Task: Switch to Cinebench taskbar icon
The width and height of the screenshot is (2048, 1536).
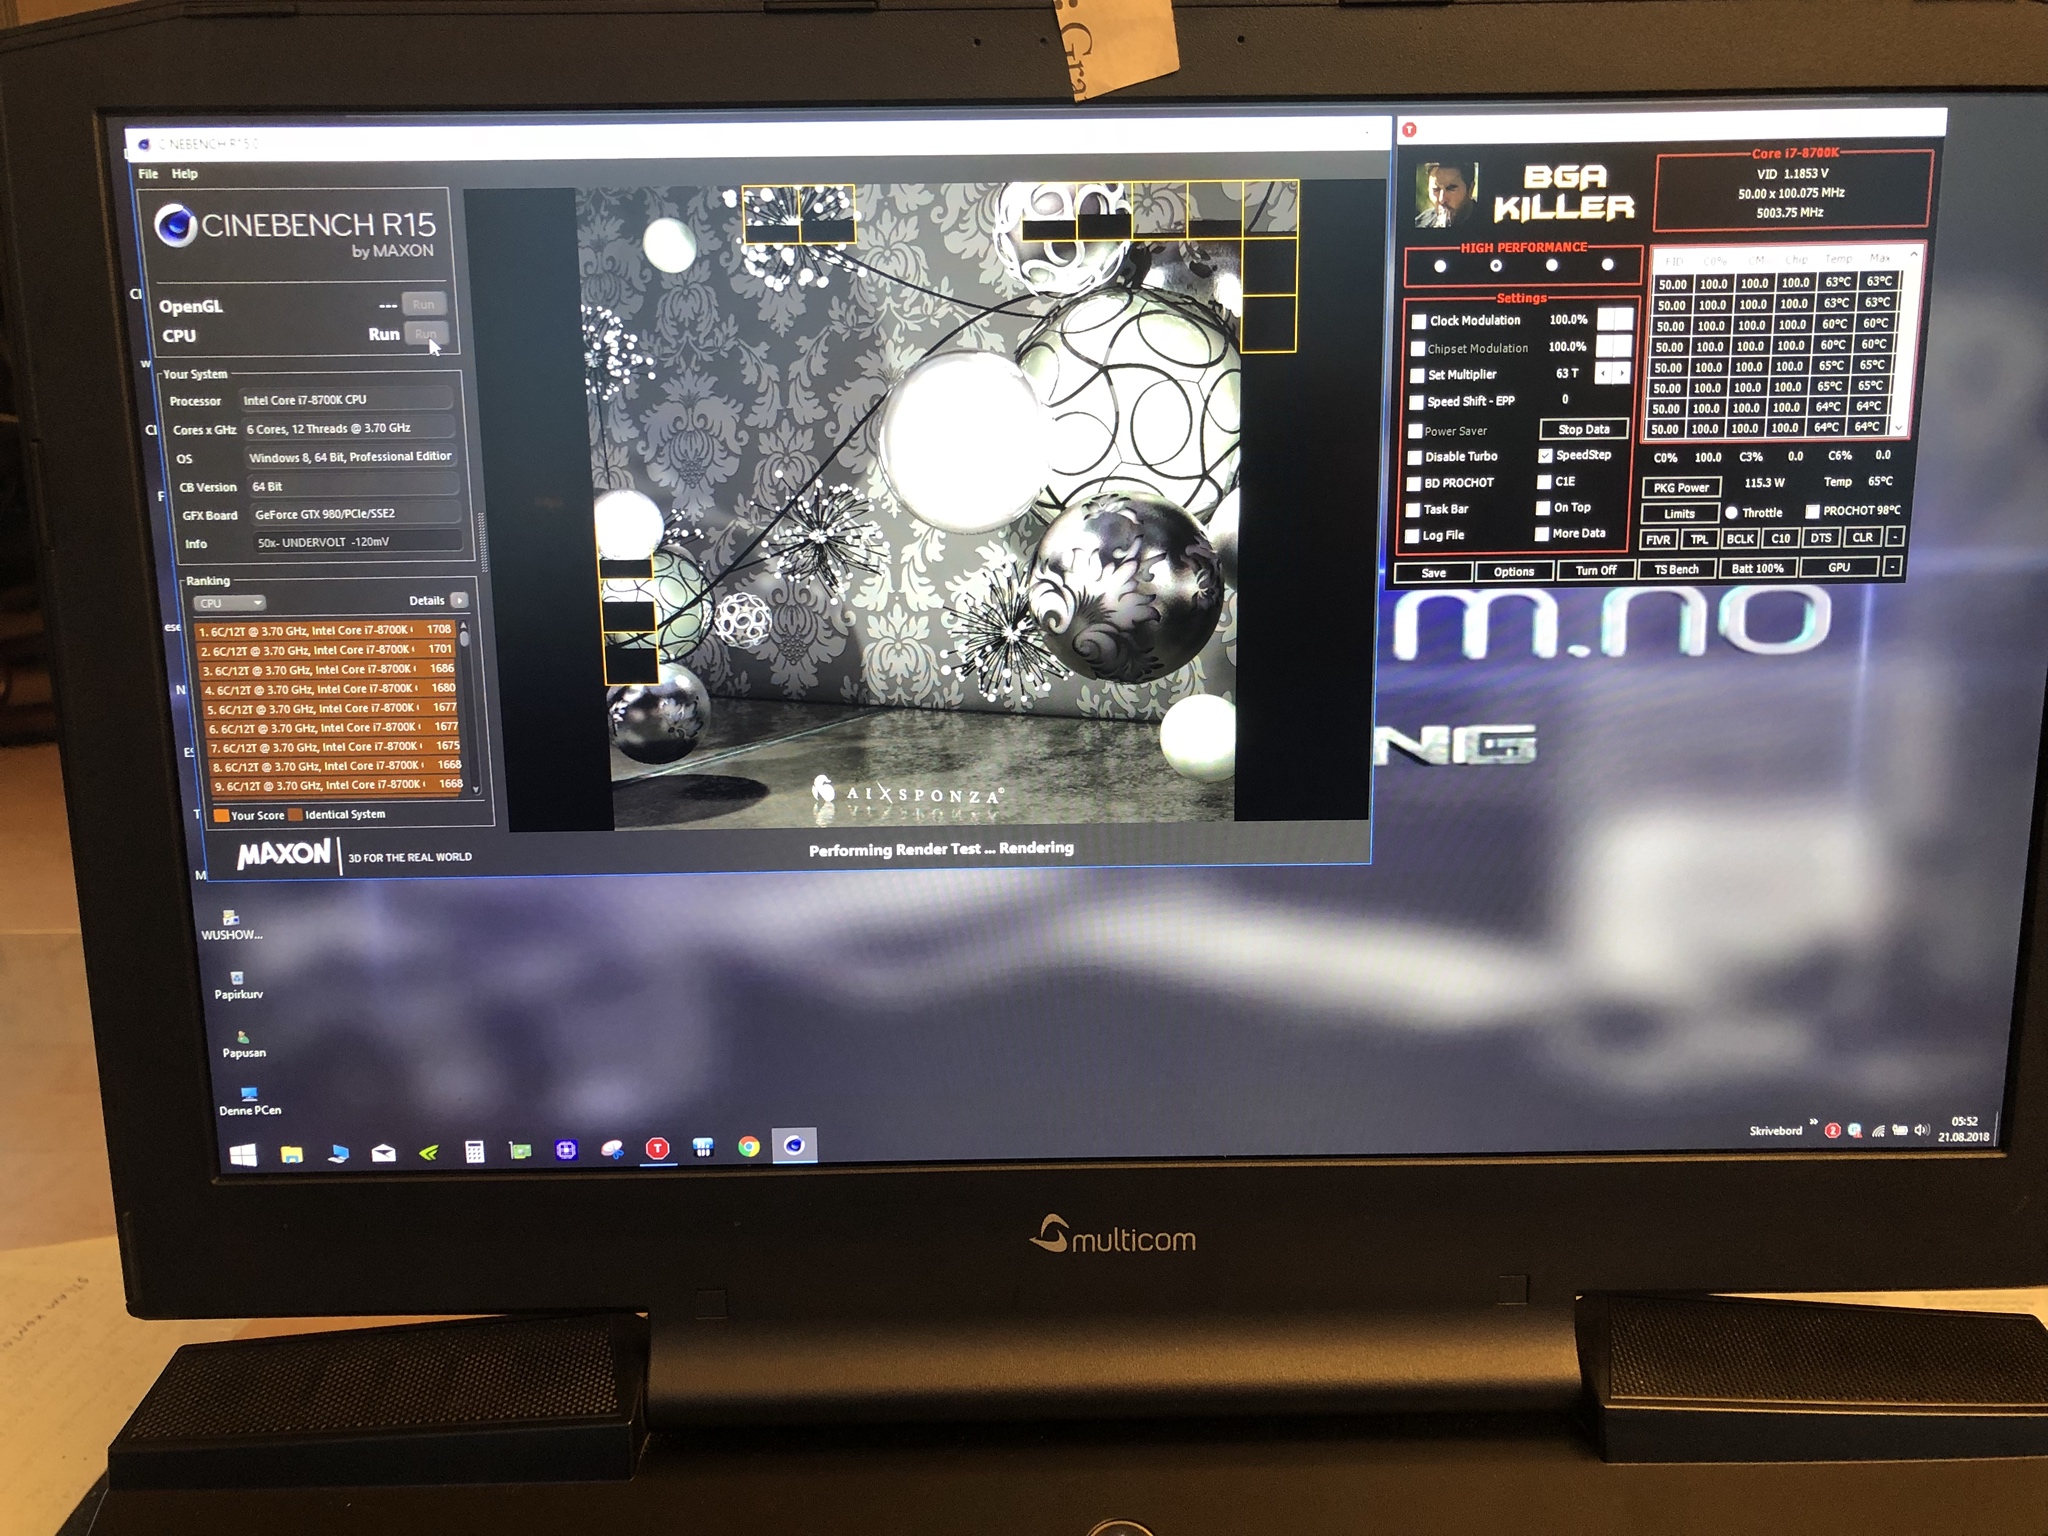Action: click(794, 1145)
